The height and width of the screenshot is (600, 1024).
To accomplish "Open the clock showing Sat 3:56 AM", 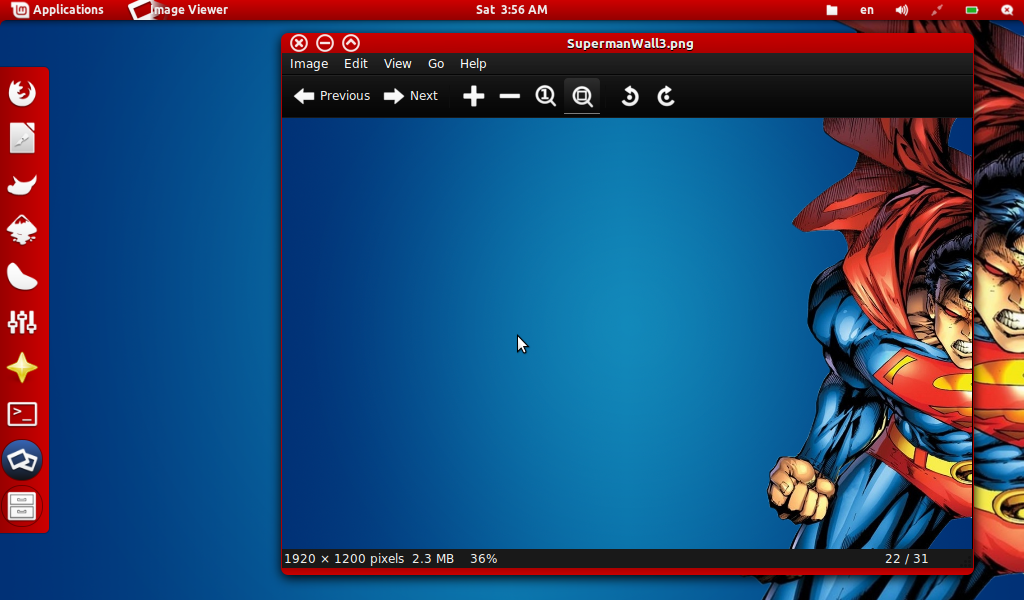I will click(x=511, y=10).
